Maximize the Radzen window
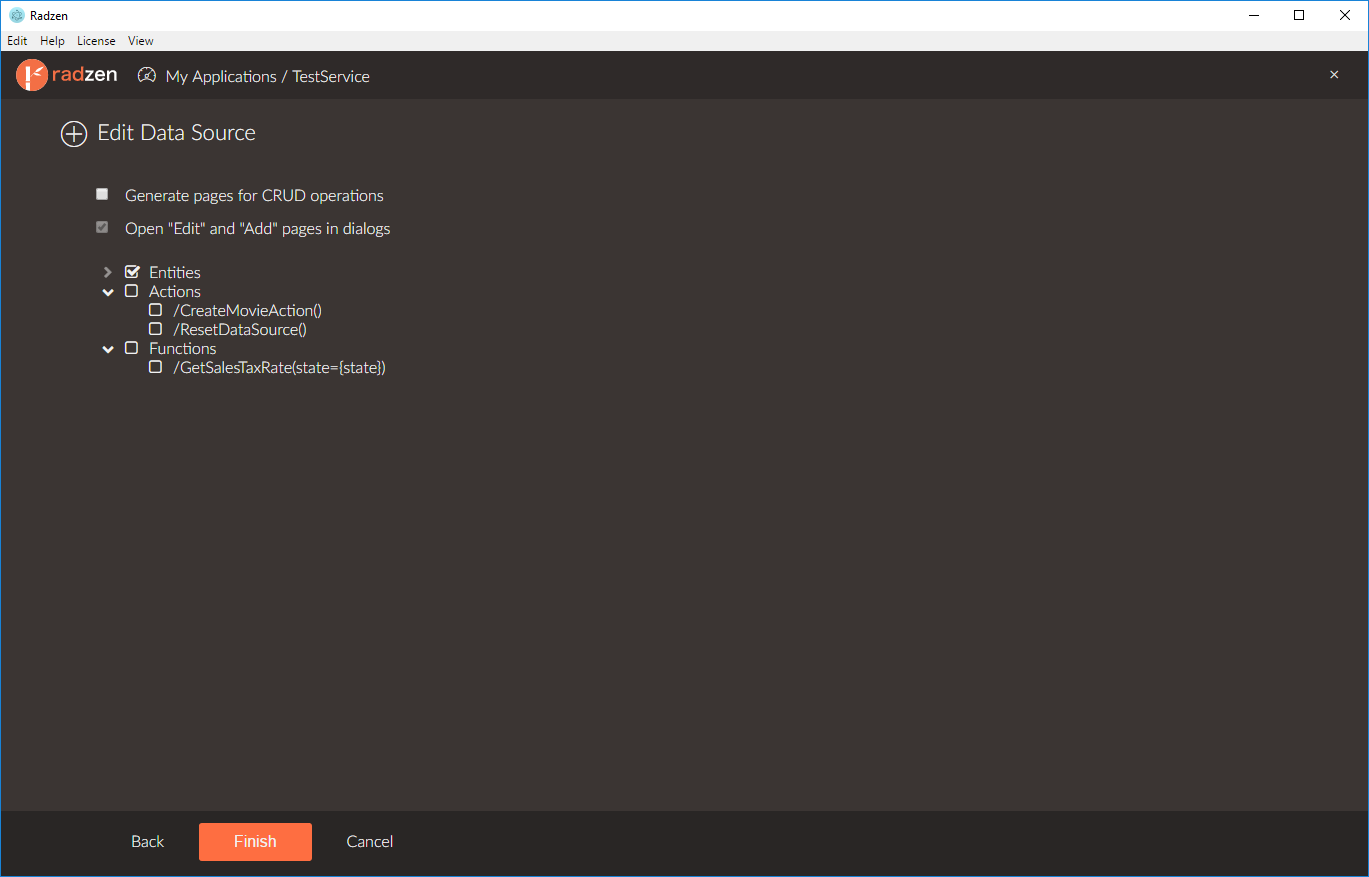This screenshot has height=877, width=1369. click(x=1299, y=15)
